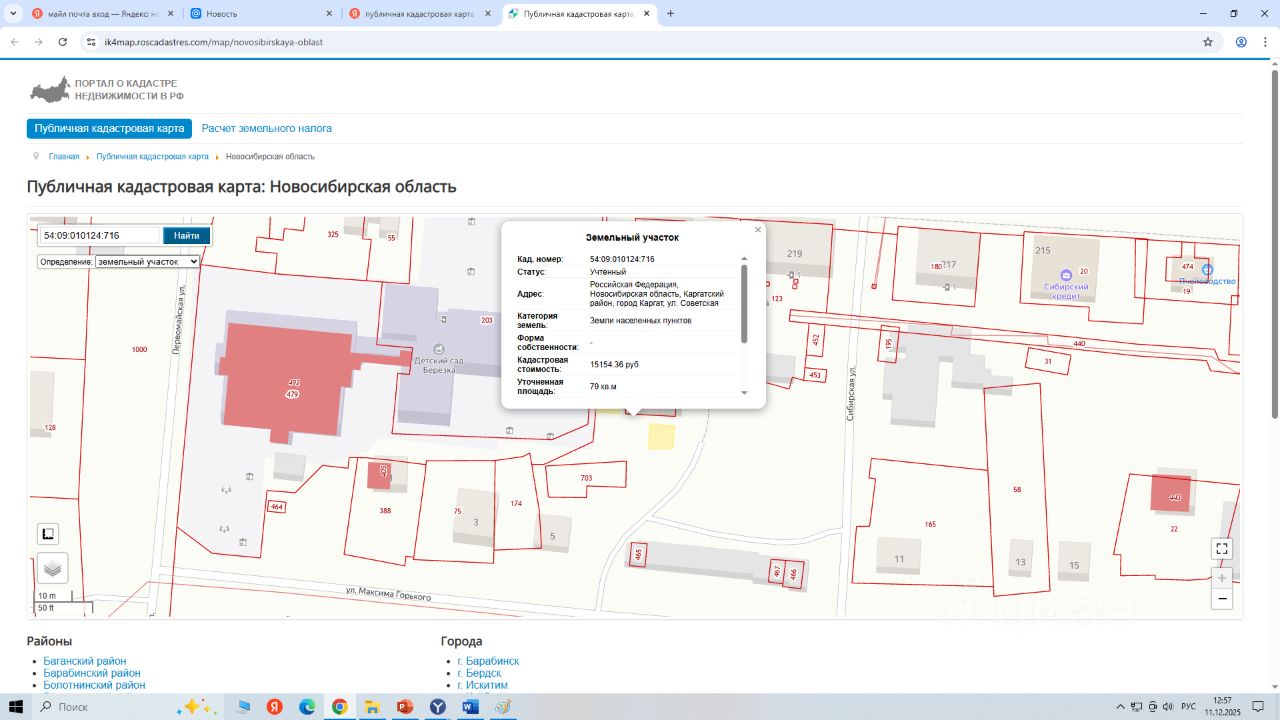Image resolution: width=1280 pixels, height=720 pixels.
Task: Enter fullscreen map view
Action: tap(1221, 548)
